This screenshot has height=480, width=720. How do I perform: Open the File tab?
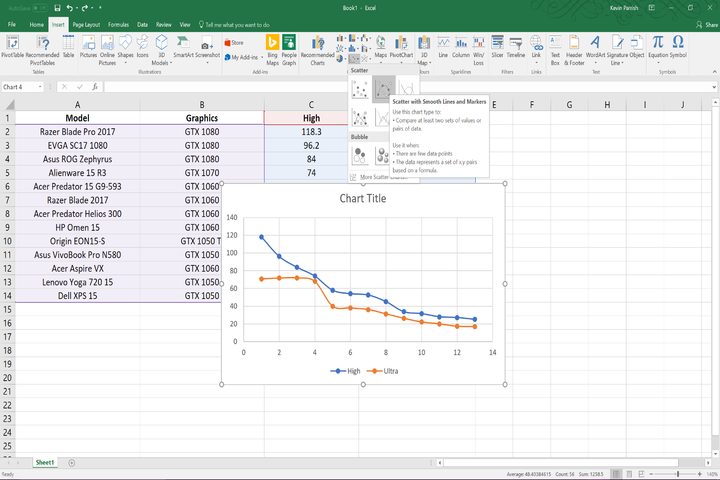pos(12,24)
